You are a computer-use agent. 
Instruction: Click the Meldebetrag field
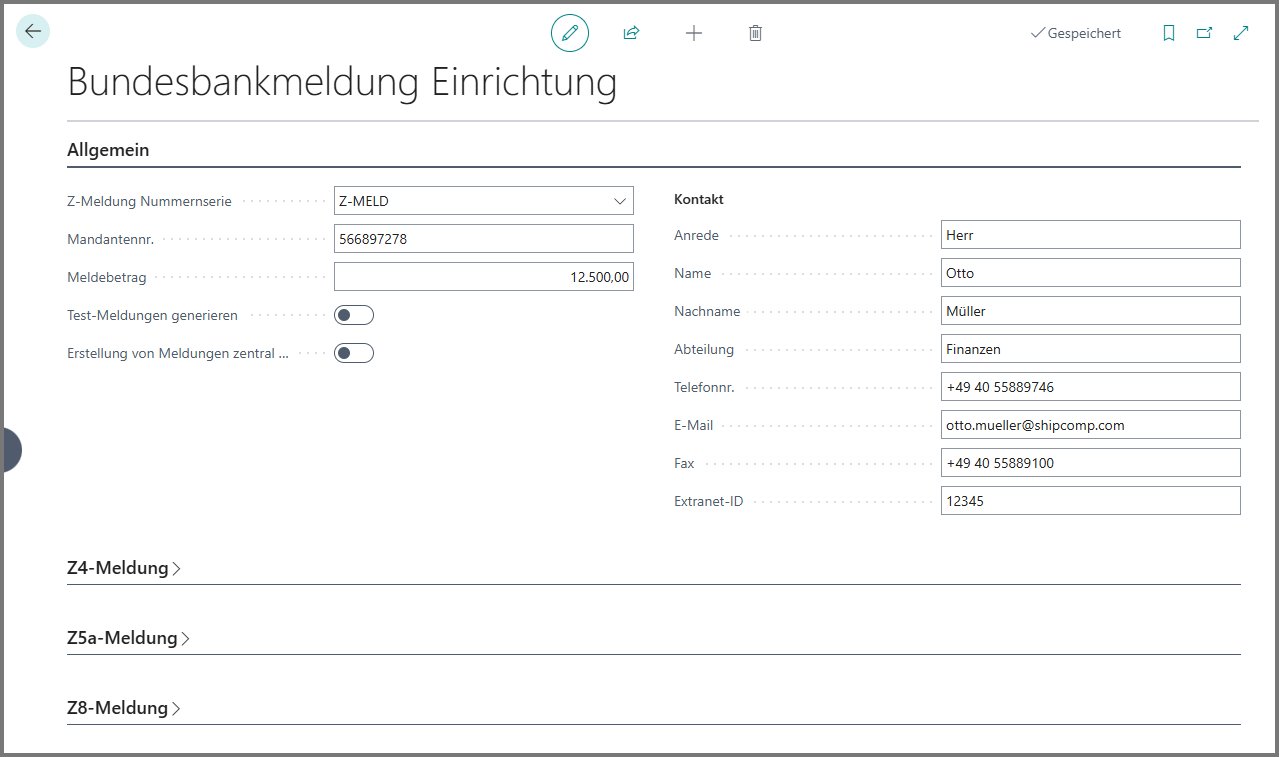click(x=484, y=277)
